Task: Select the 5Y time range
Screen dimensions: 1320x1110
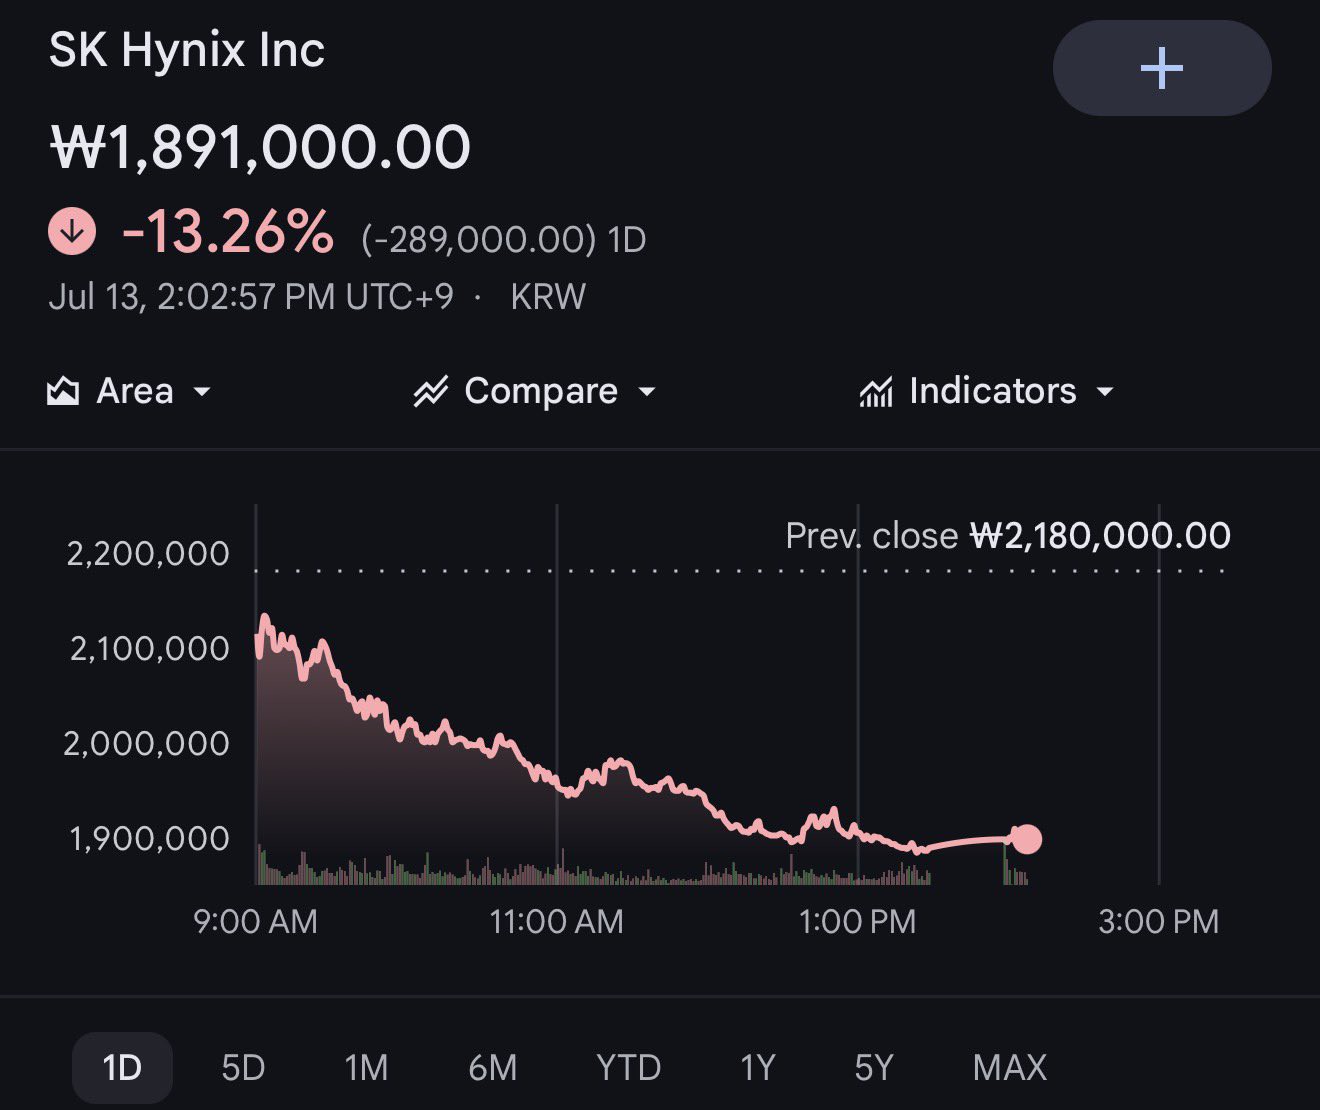Action: pos(873,1067)
